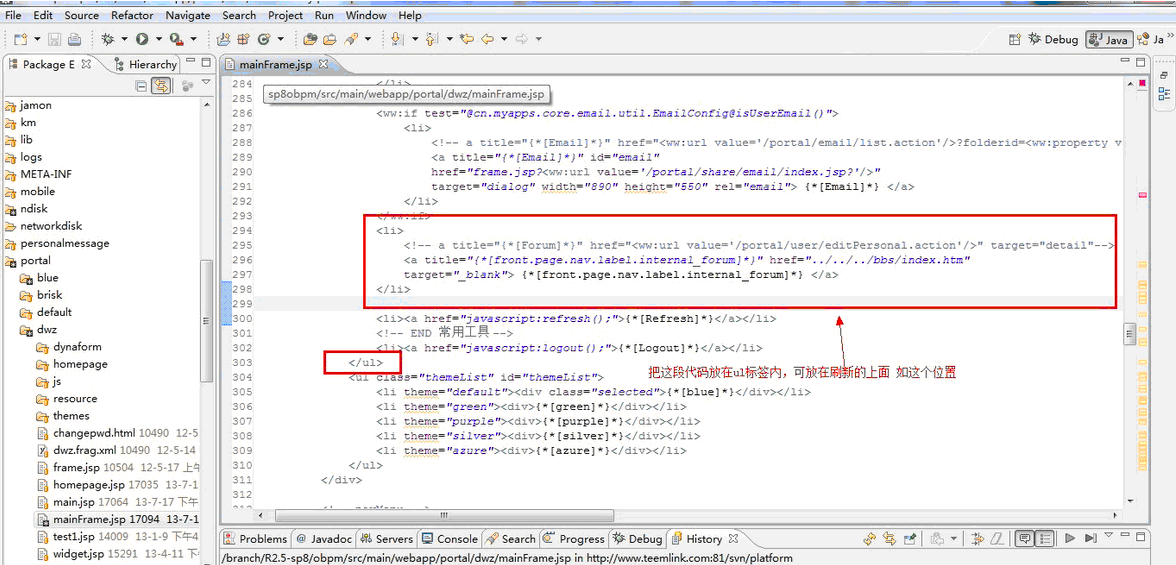
Task: Toggle Show Comment Viewer in History
Action: 1024,538
